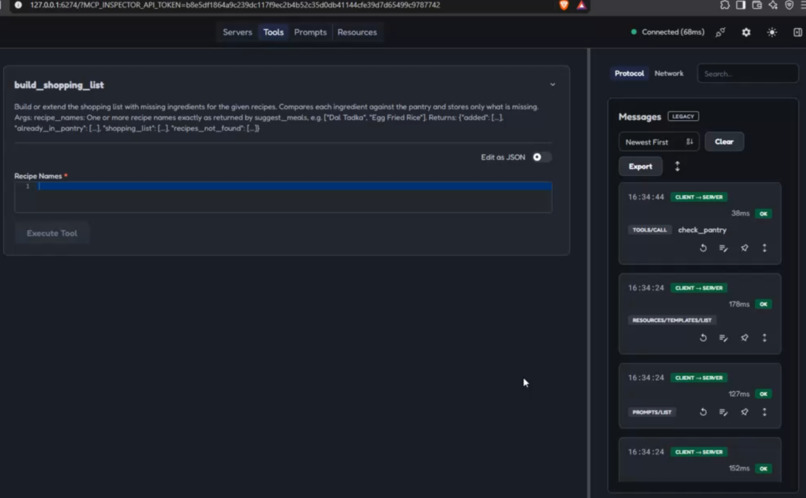Image resolution: width=806 pixels, height=498 pixels.
Task: Edit and resend the prompts/list message
Action: 723,412
